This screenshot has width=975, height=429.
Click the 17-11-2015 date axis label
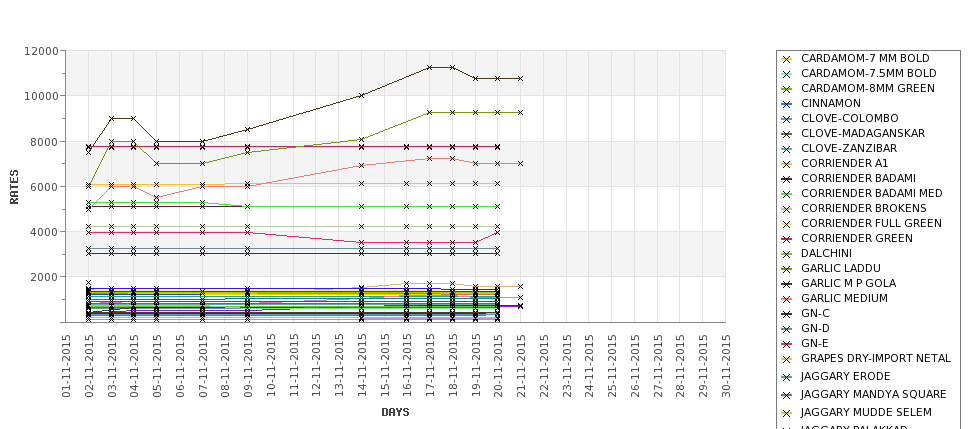430,366
